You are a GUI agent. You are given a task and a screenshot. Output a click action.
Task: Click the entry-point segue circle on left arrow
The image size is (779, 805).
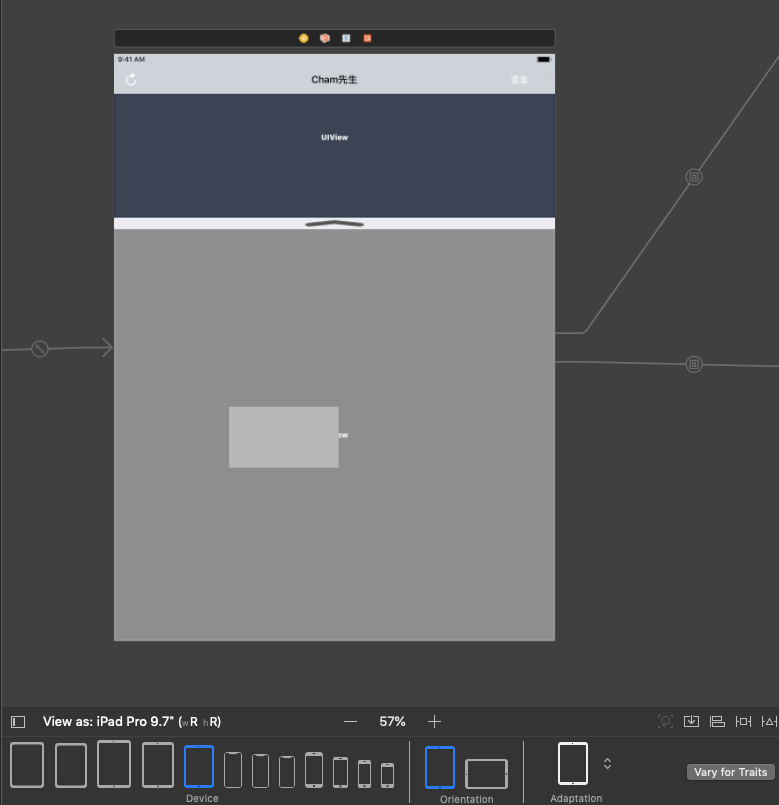pyautogui.click(x=40, y=349)
